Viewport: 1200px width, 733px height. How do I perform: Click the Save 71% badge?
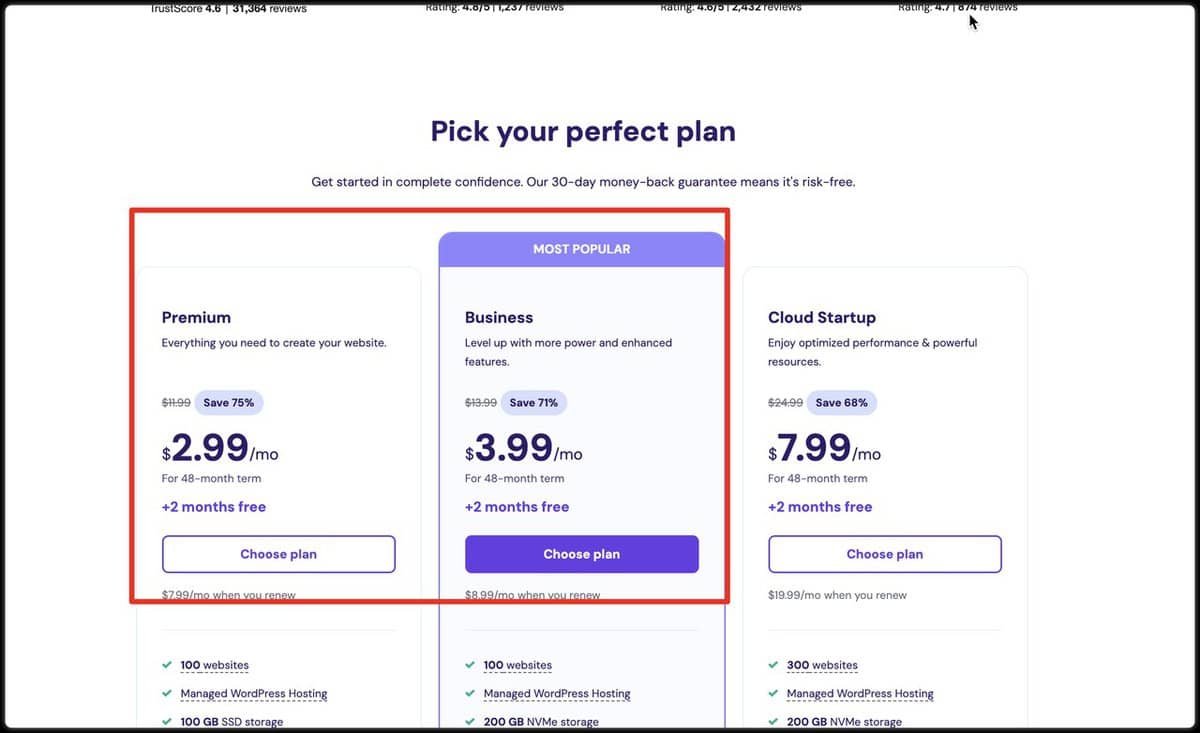pos(534,403)
